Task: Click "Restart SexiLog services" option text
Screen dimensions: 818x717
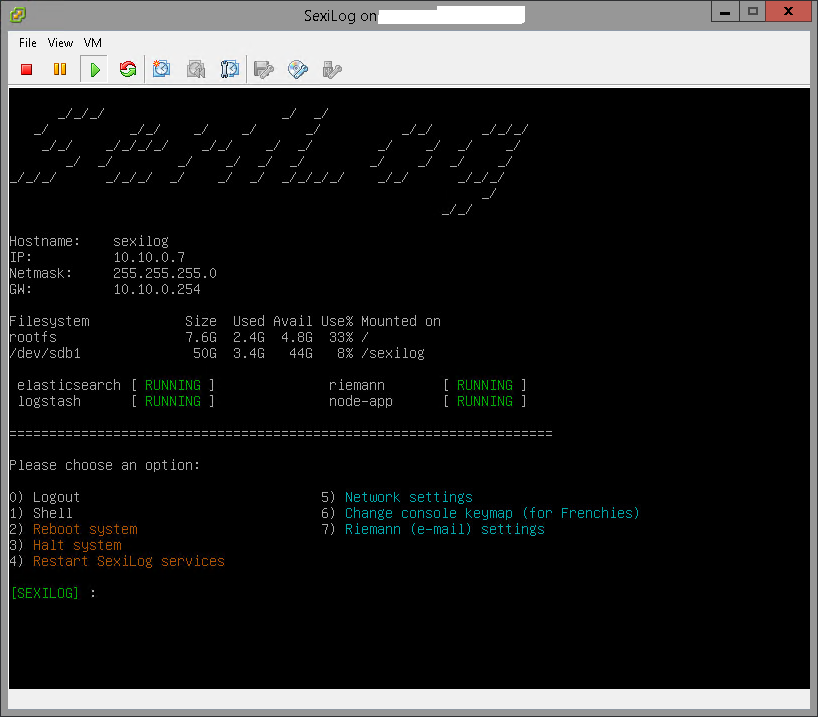Action: pos(129,561)
